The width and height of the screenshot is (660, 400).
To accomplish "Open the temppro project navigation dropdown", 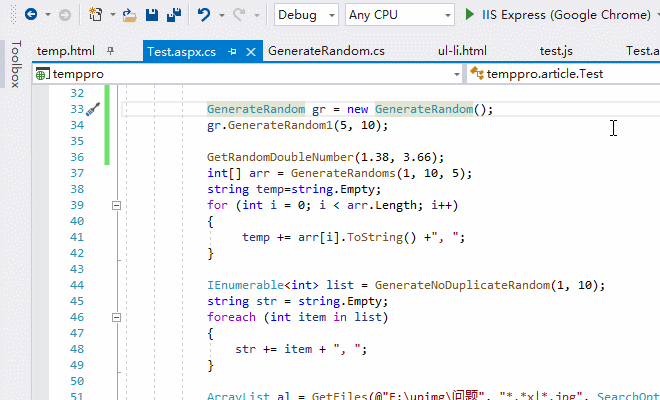I will (x=248, y=74).
